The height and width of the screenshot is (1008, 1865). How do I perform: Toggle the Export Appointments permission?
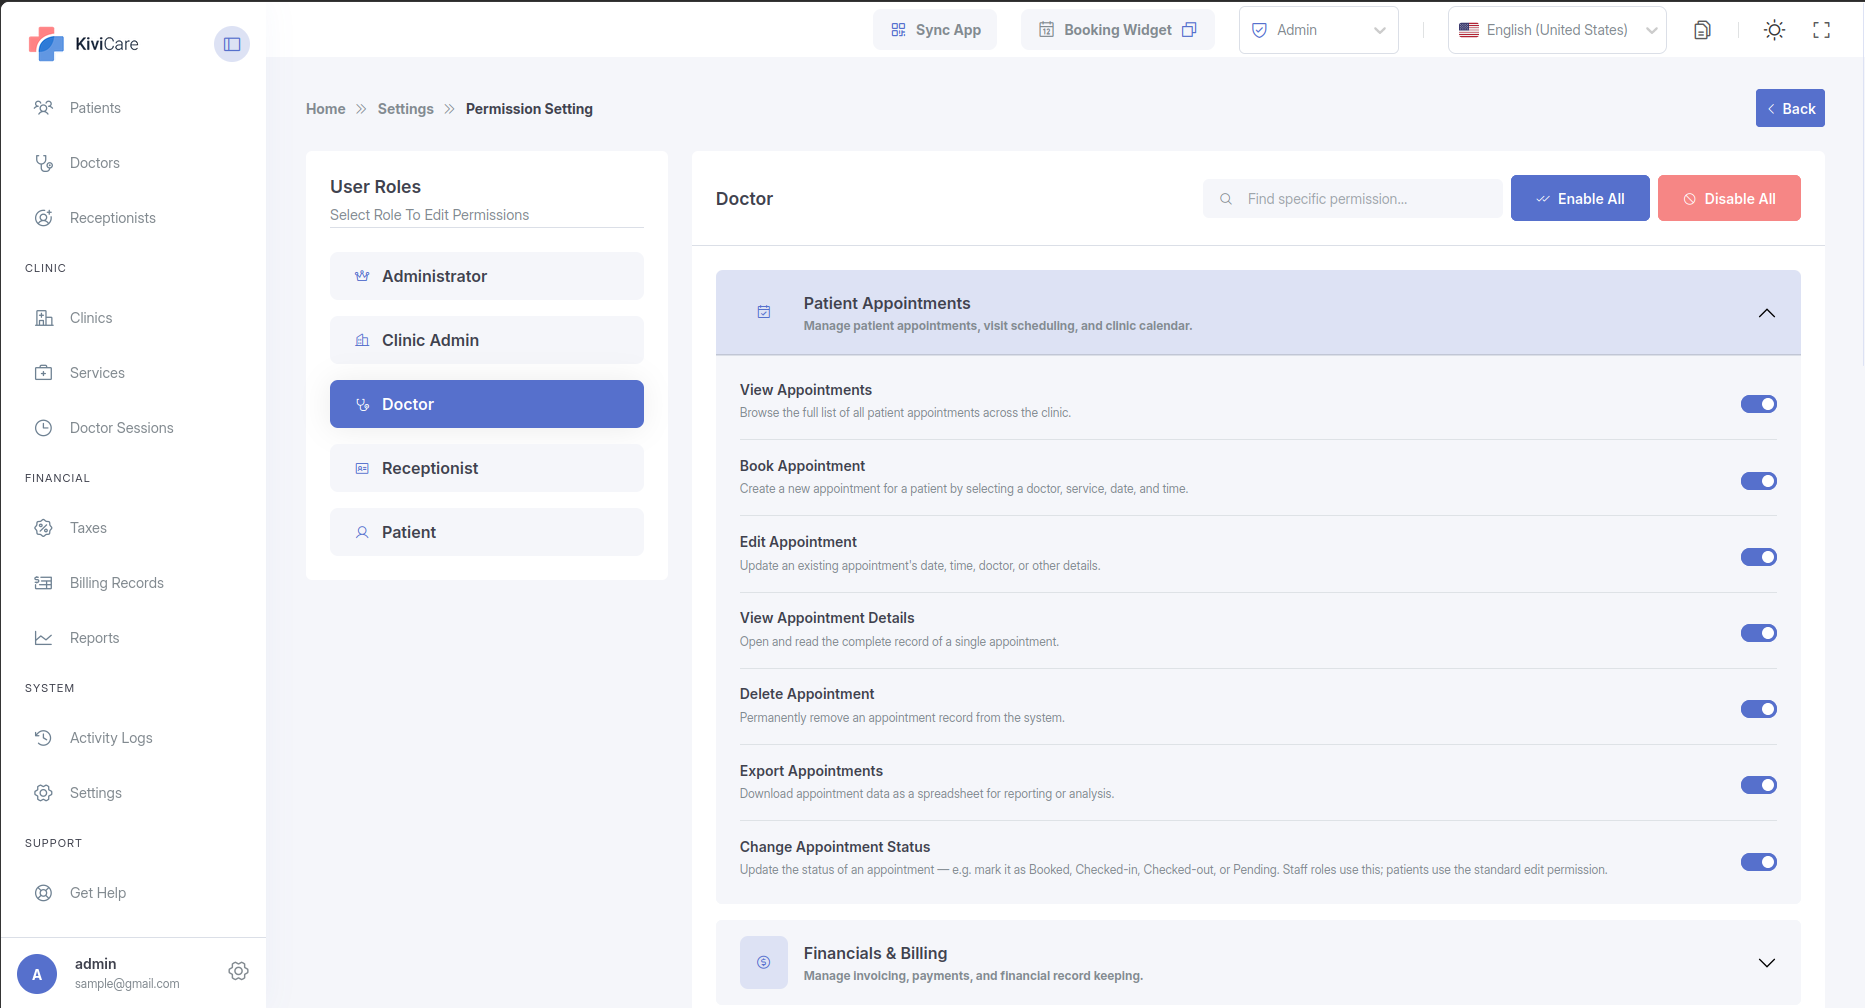tap(1758, 785)
